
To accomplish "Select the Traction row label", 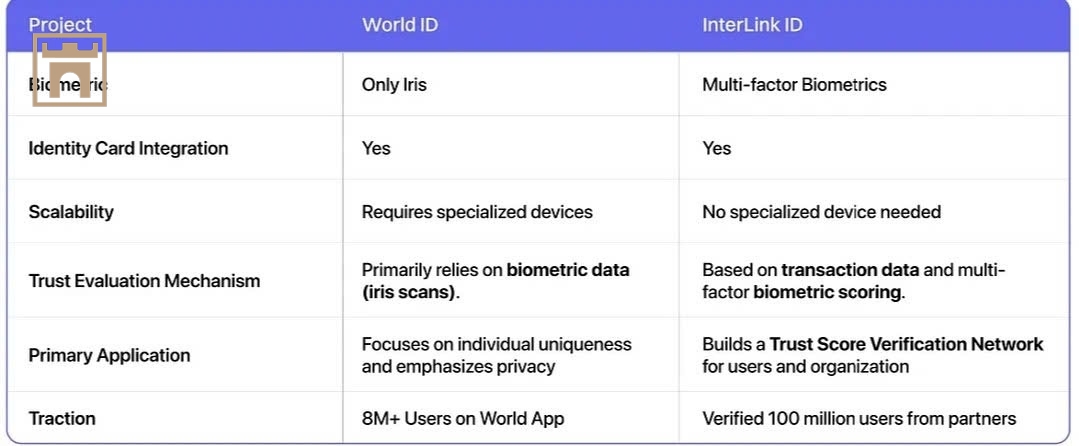I will [62, 418].
